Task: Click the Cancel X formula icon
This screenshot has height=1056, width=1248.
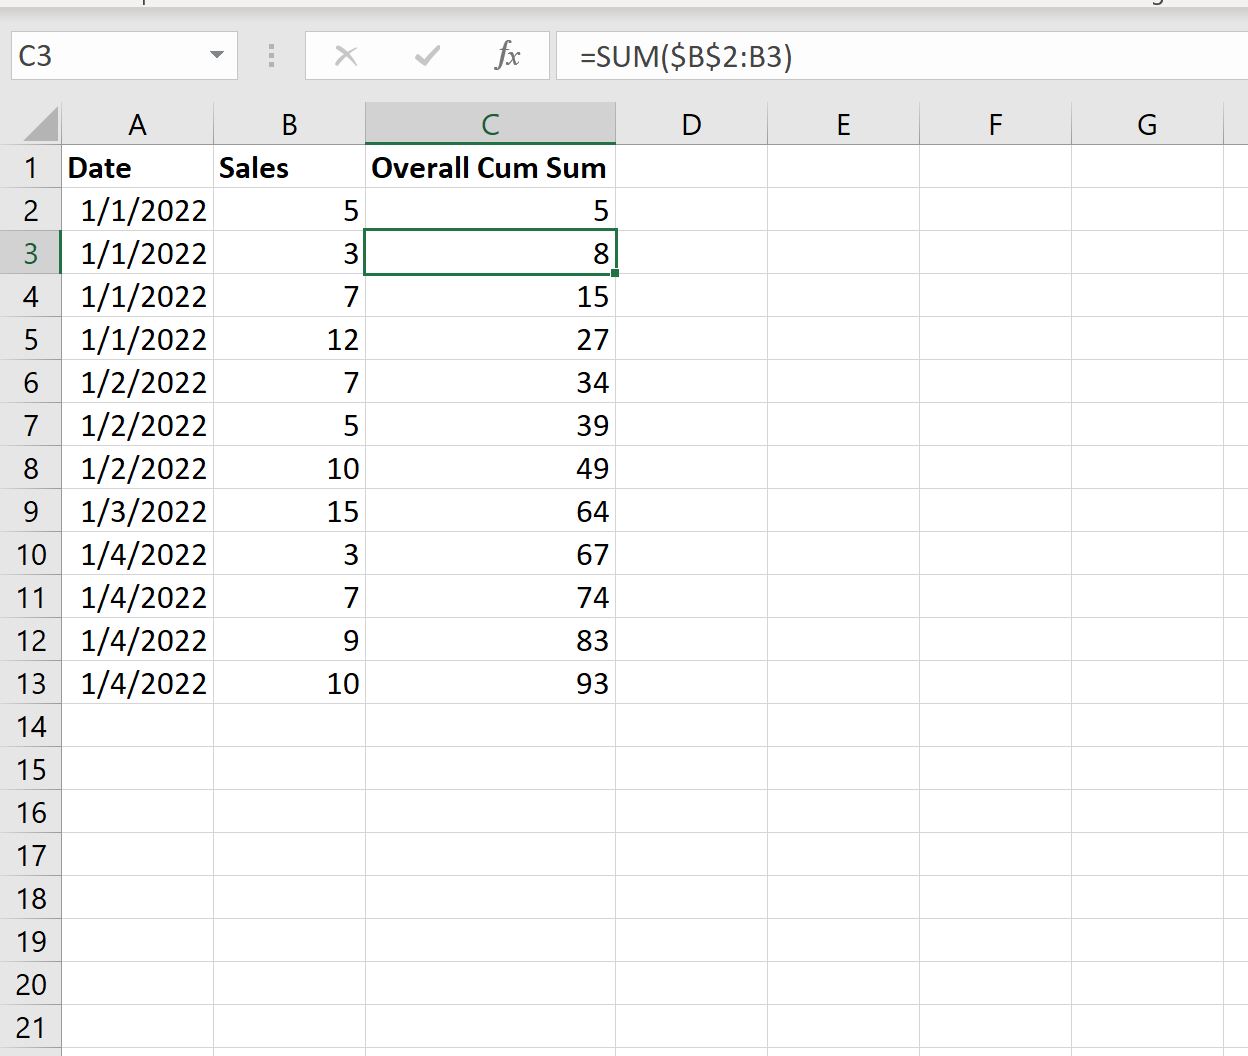Action: click(x=346, y=56)
